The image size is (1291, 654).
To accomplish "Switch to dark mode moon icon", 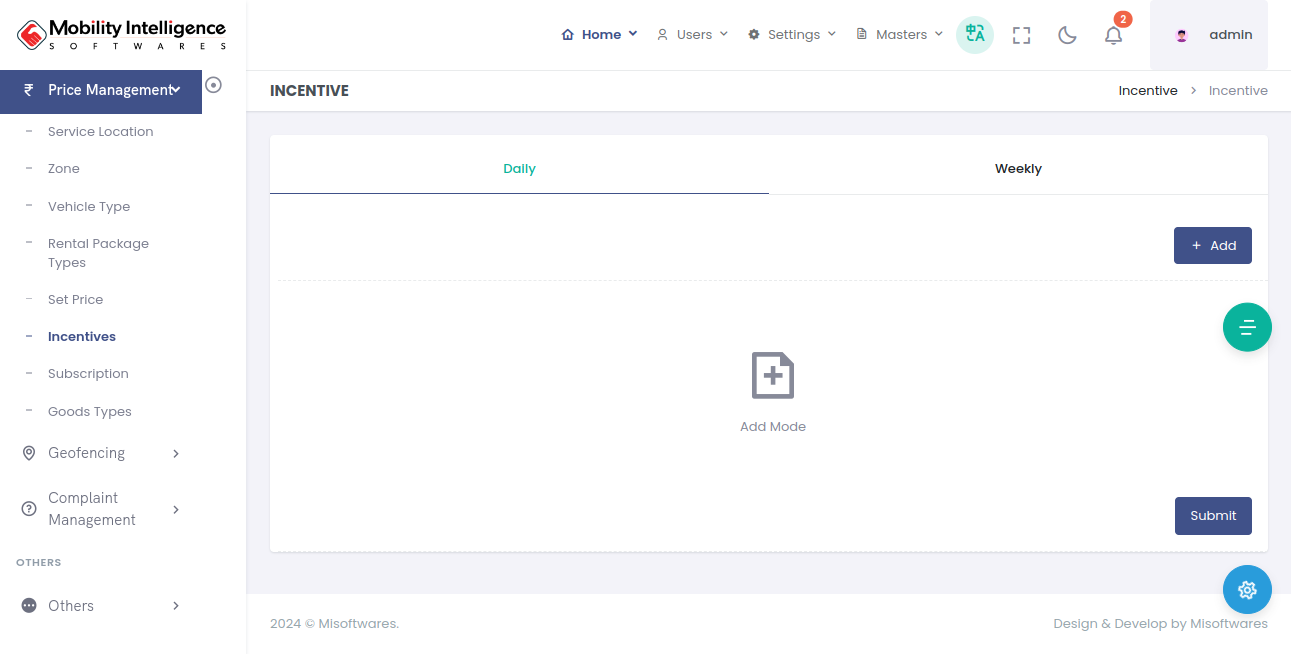I will click(x=1067, y=35).
